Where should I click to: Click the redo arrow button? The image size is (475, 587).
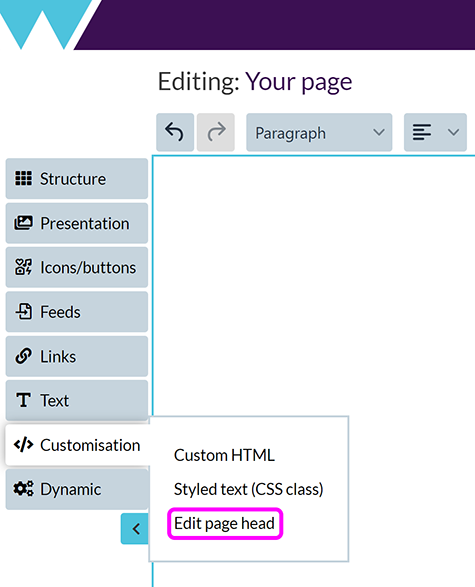pyautogui.click(x=216, y=133)
